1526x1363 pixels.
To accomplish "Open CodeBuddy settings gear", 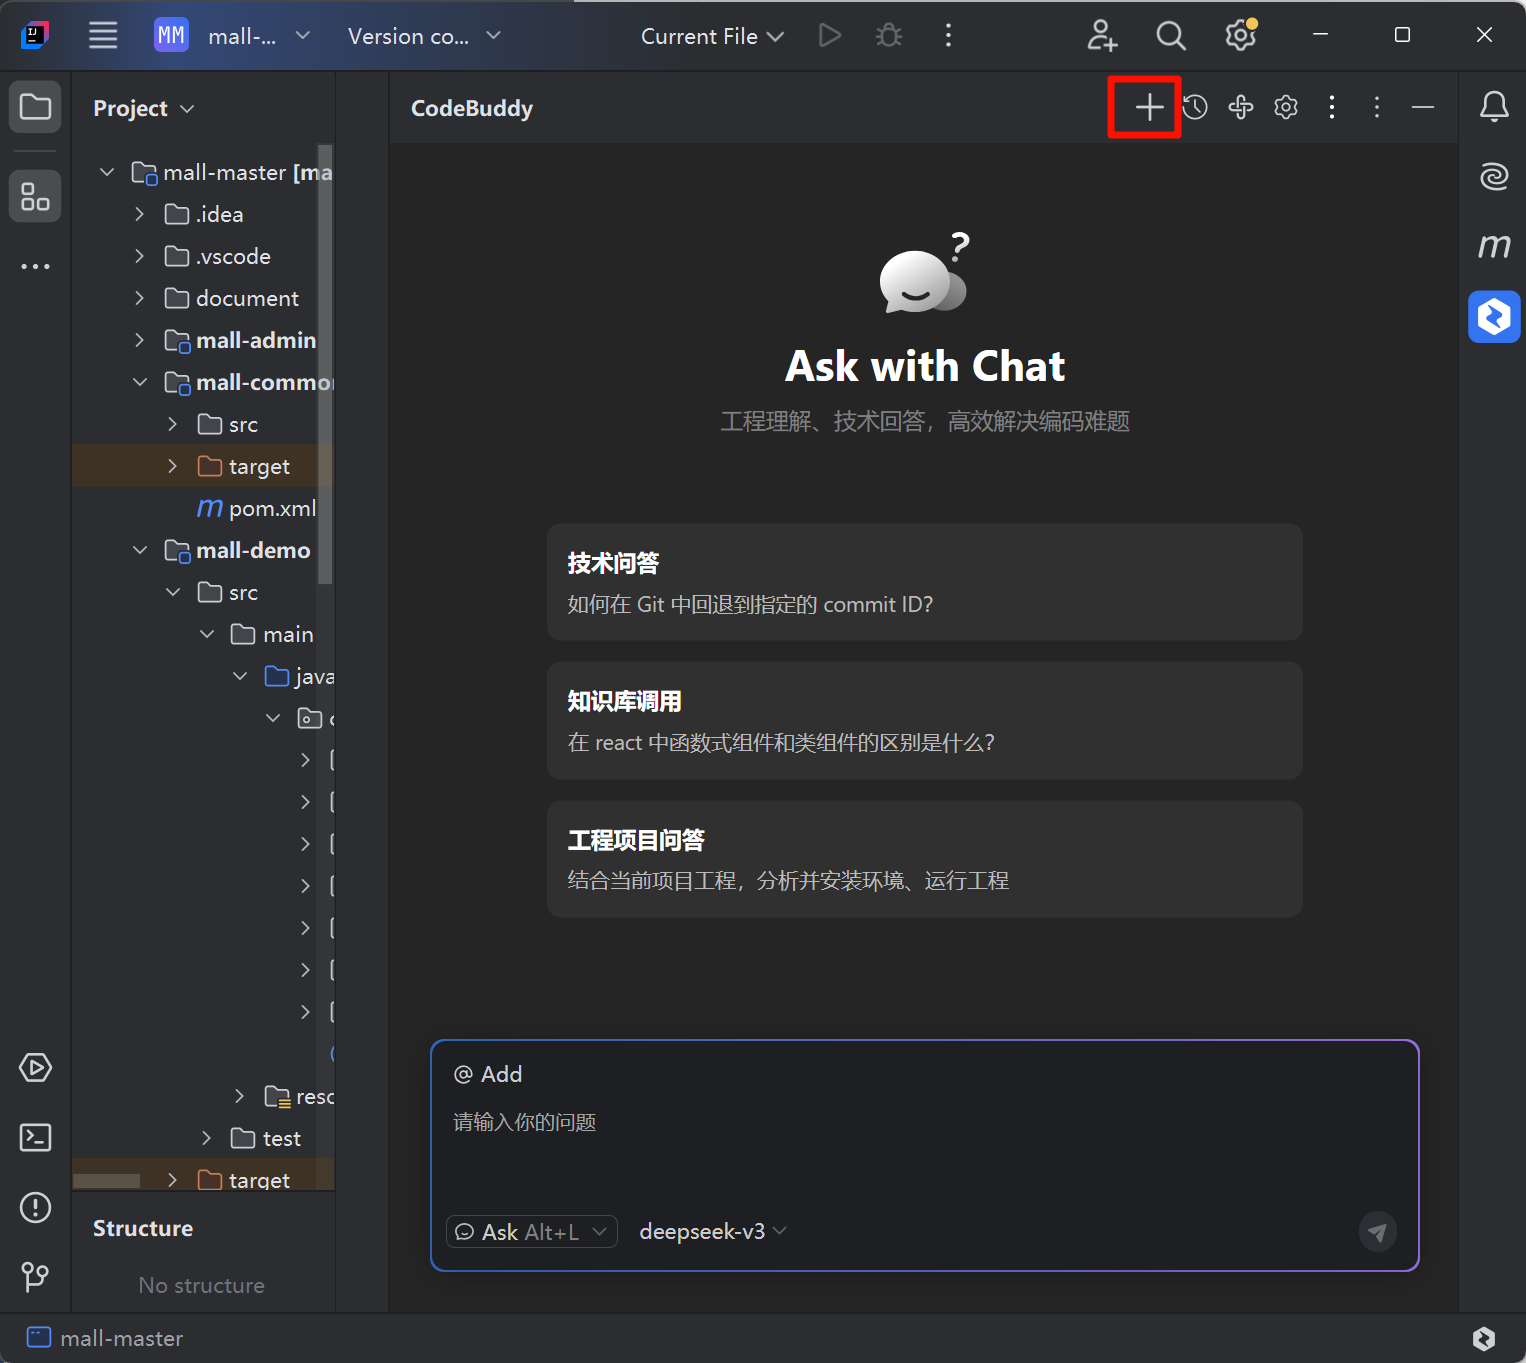I will tap(1286, 107).
